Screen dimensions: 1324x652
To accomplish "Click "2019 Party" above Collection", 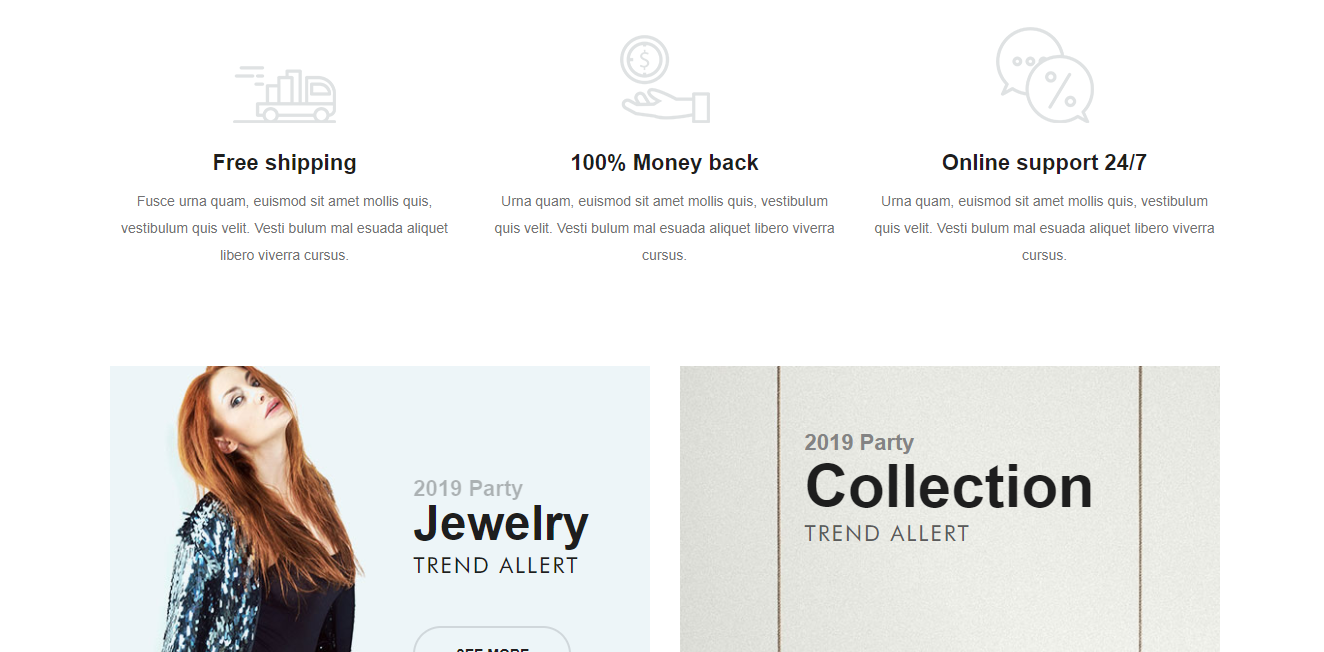I will pyautogui.click(x=859, y=442).
